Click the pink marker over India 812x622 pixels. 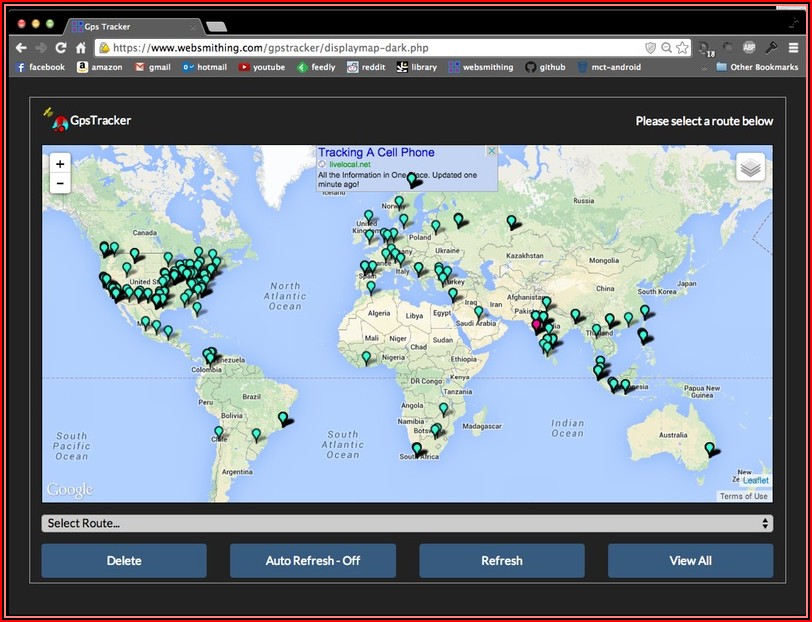537,323
